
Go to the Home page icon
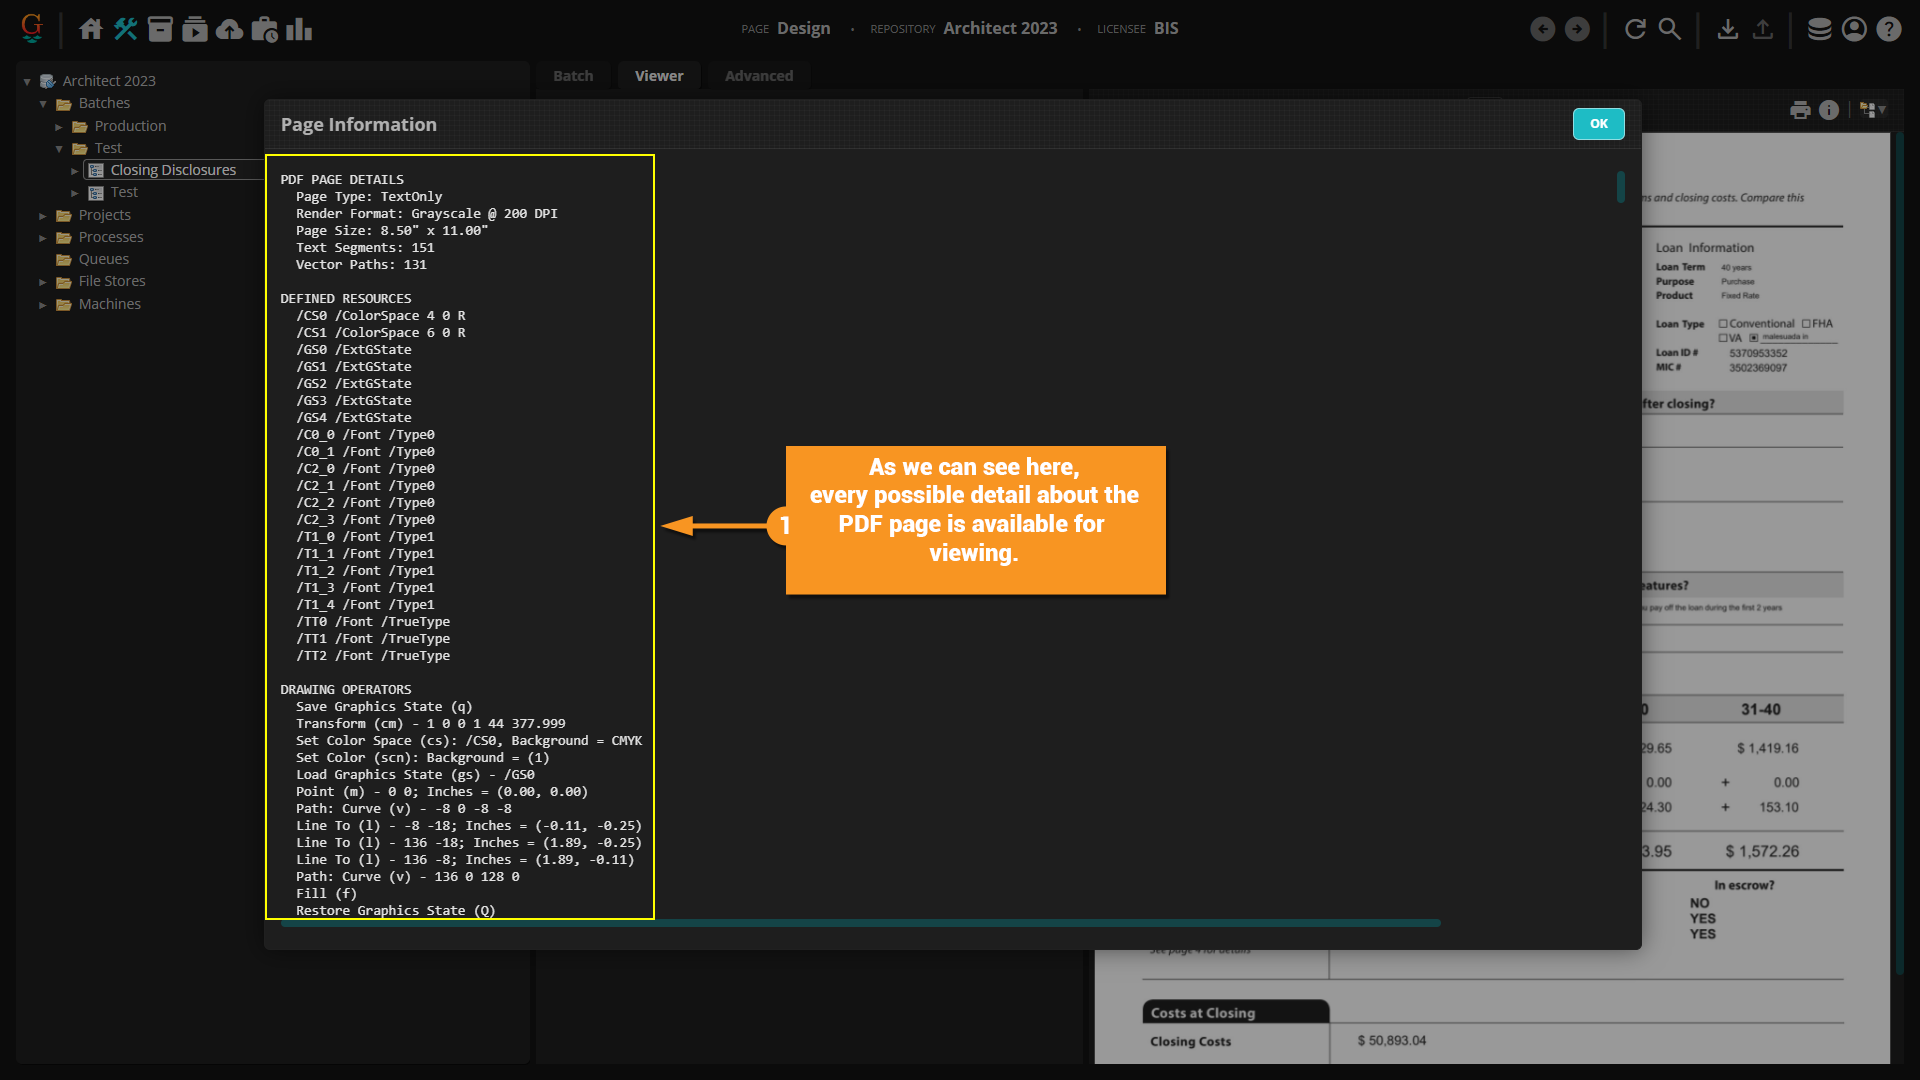point(91,29)
